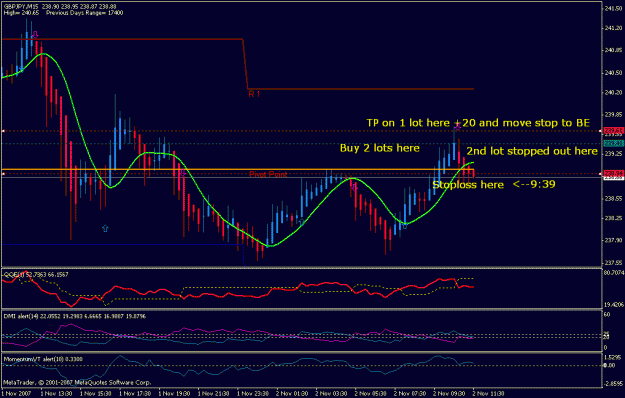This screenshot has height=398, width=625.
Task: Select the 'Stoploss here <--9:39' annotation
Action: click(x=494, y=184)
